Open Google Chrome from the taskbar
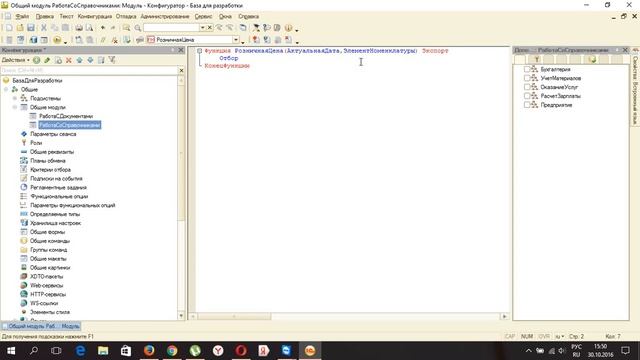This screenshot has height=360, width=640. point(172,351)
